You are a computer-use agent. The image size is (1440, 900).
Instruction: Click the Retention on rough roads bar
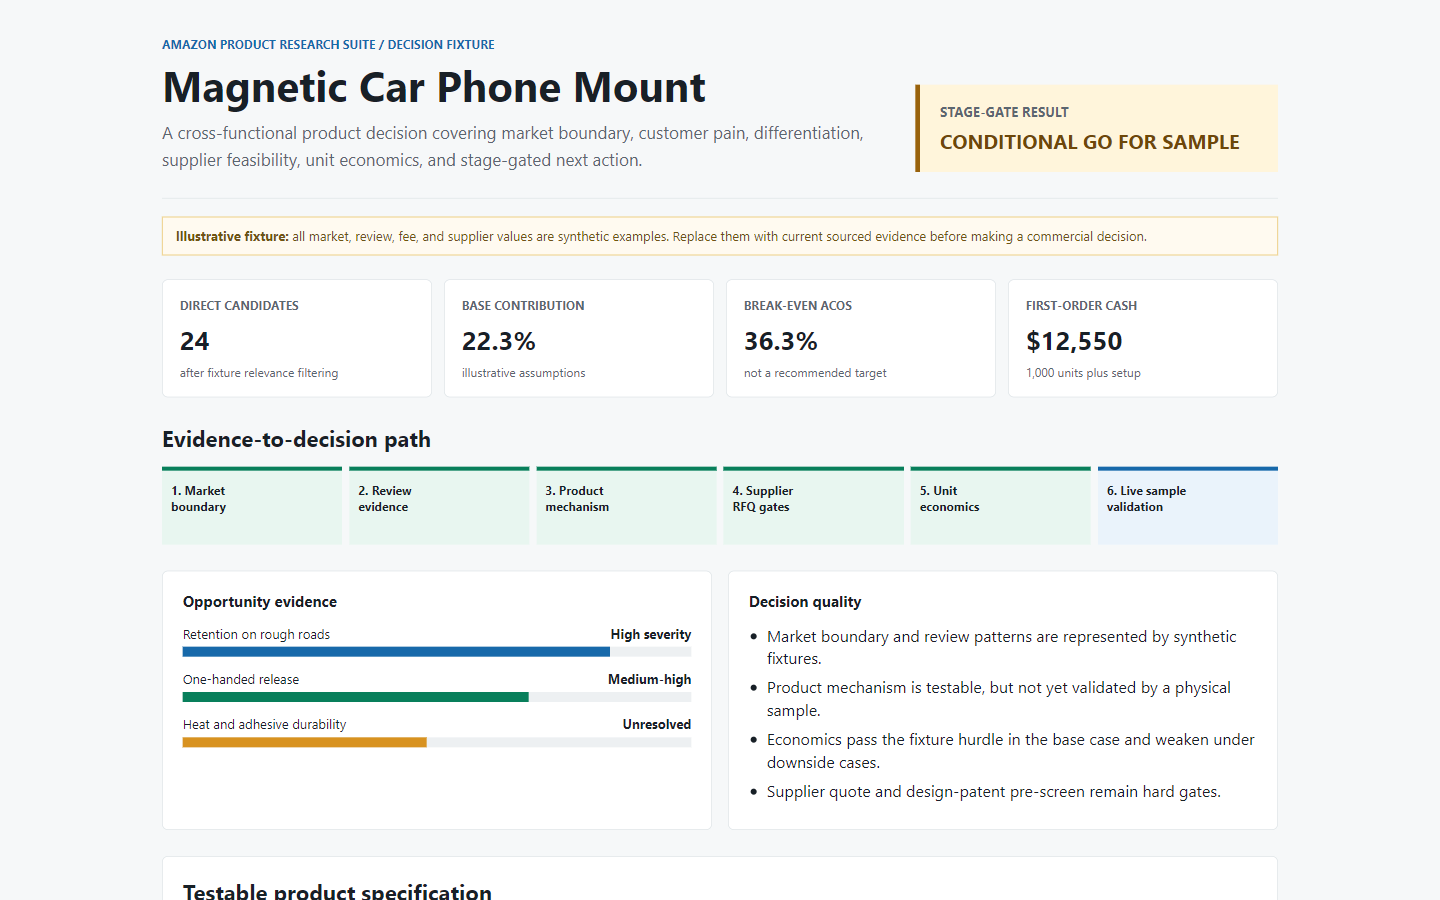(x=437, y=652)
